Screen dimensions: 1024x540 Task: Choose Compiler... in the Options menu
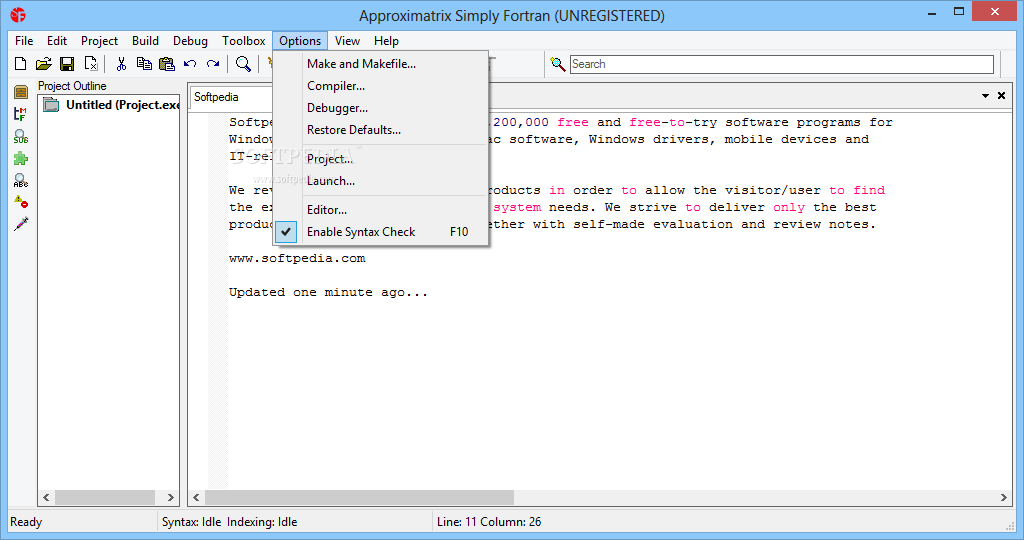tap(381, 86)
